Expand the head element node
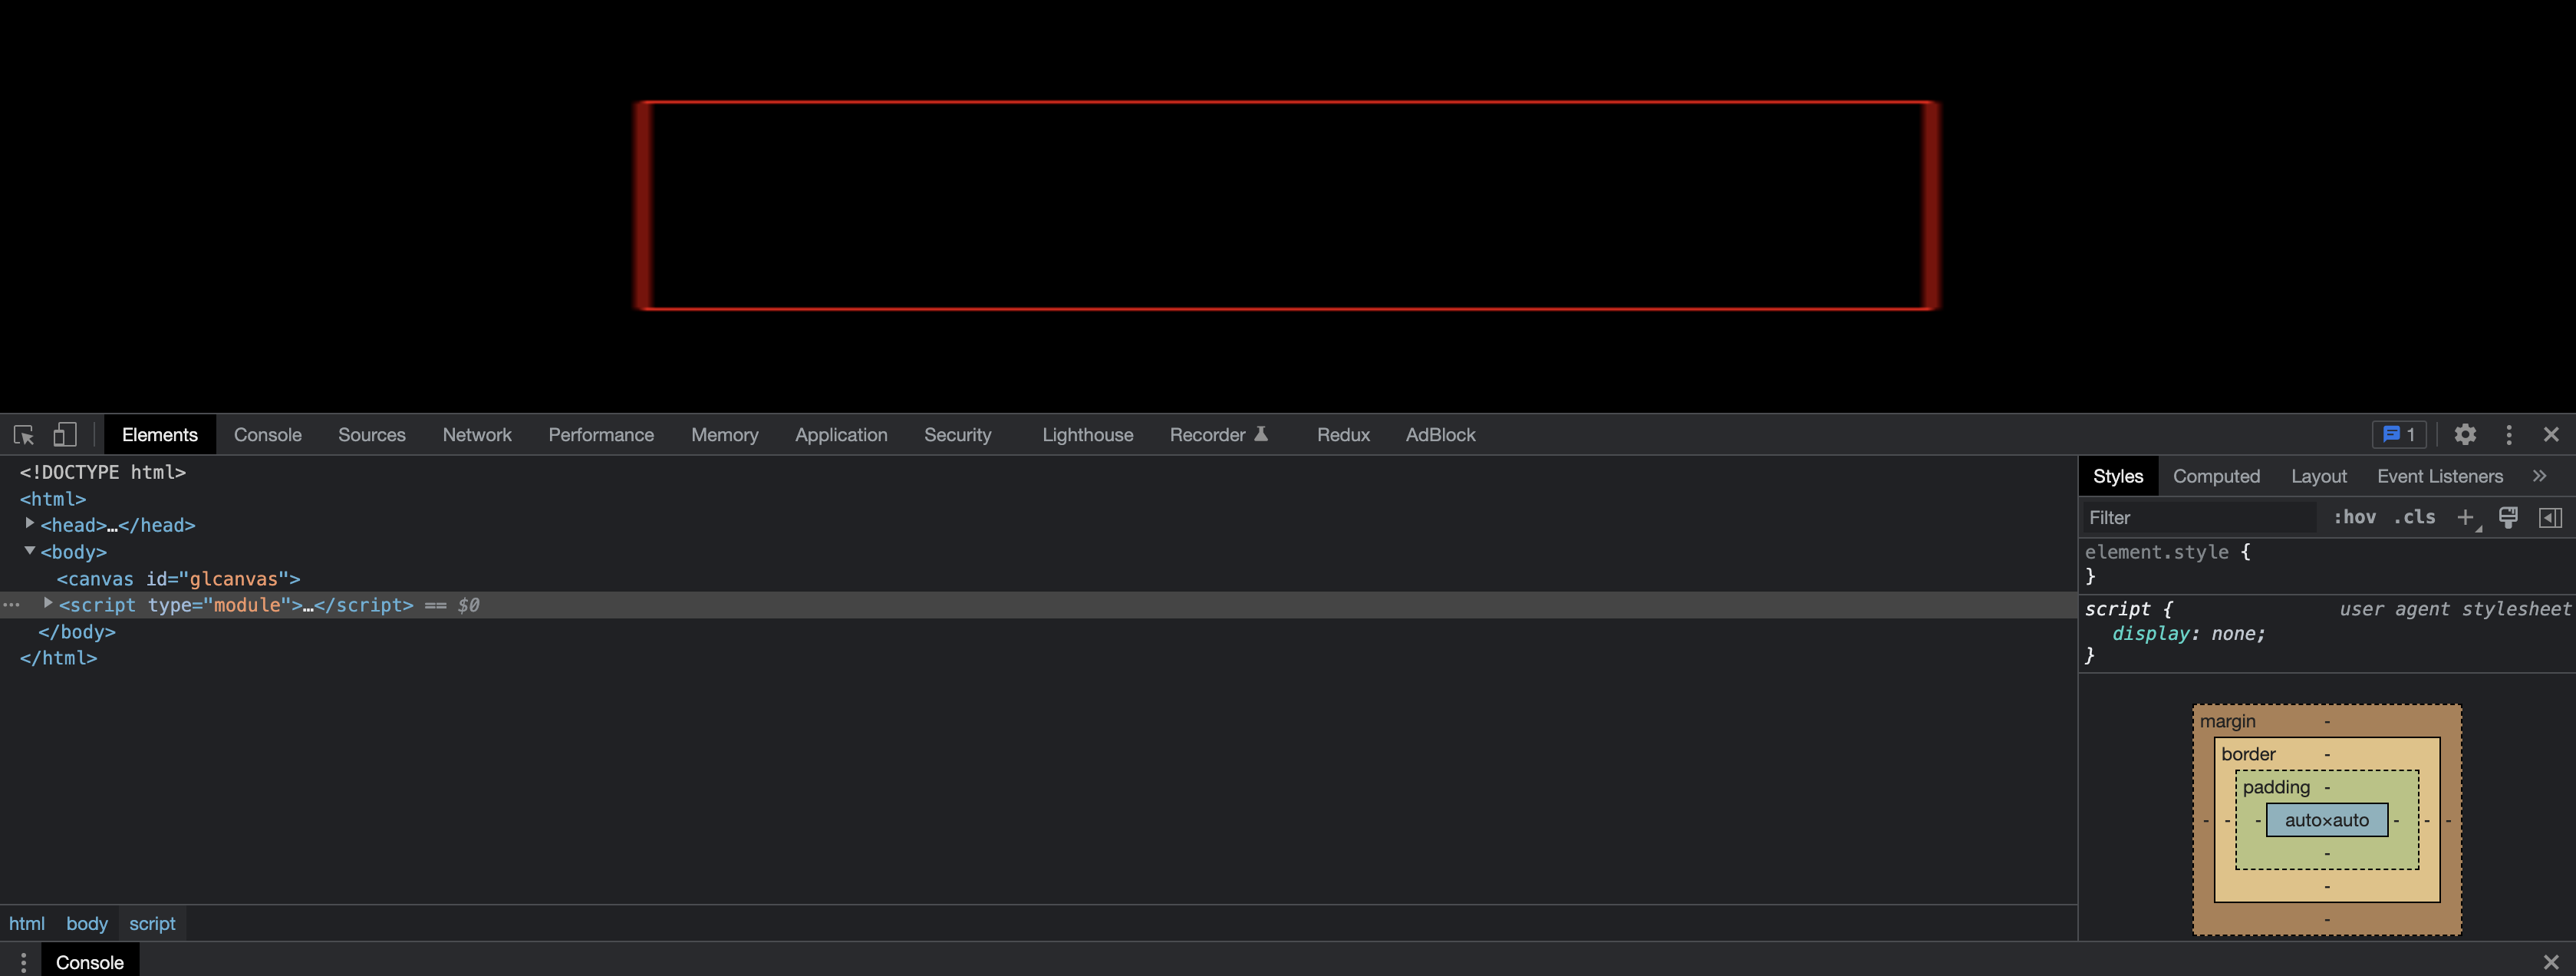This screenshot has width=2576, height=976. point(30,524)
